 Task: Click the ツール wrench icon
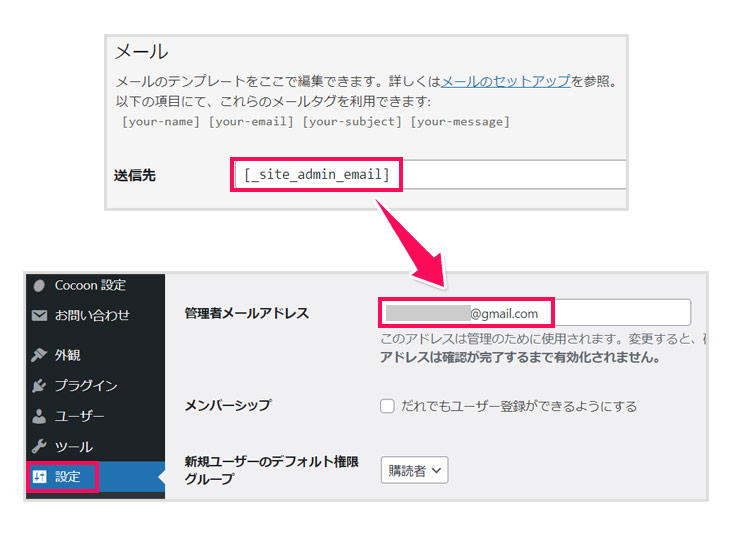(x=39, y=447)
